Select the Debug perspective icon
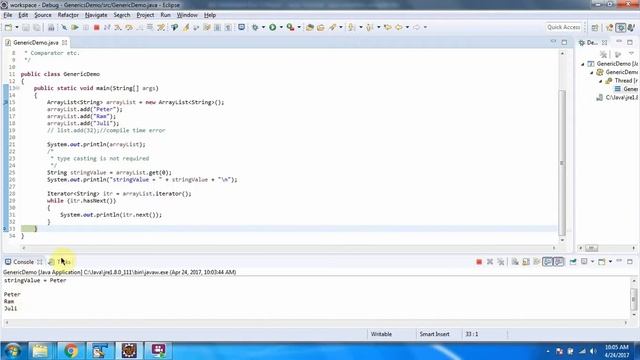Screen dimensions: 640x360 tap(621, 27)
